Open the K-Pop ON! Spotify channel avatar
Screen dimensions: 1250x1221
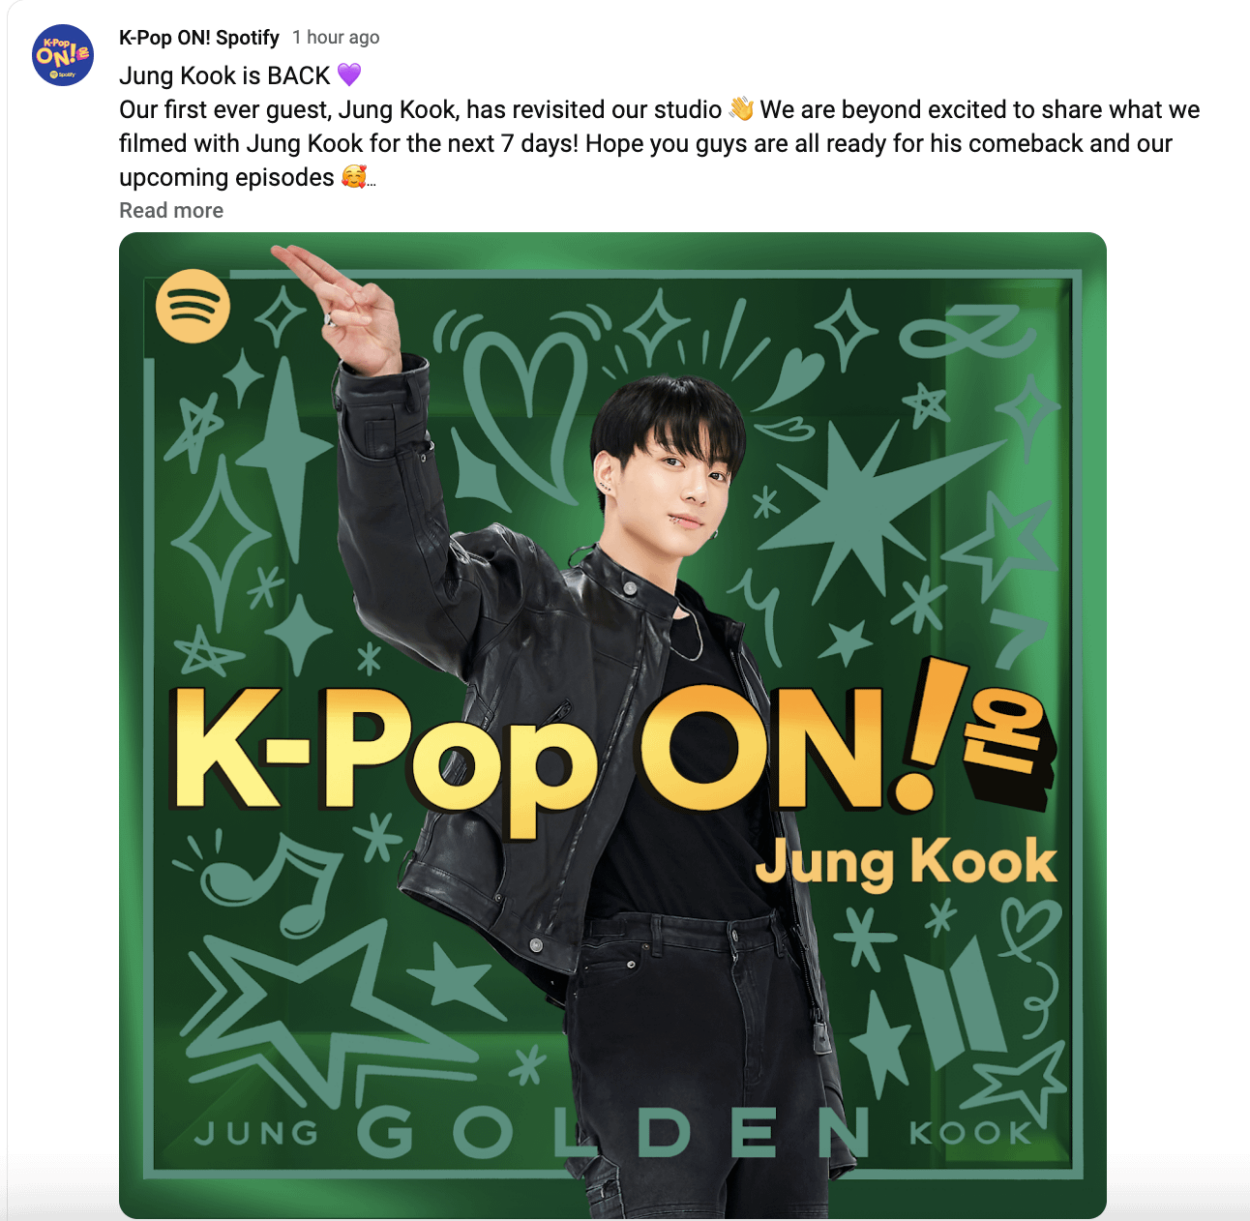tap(63, 55)
